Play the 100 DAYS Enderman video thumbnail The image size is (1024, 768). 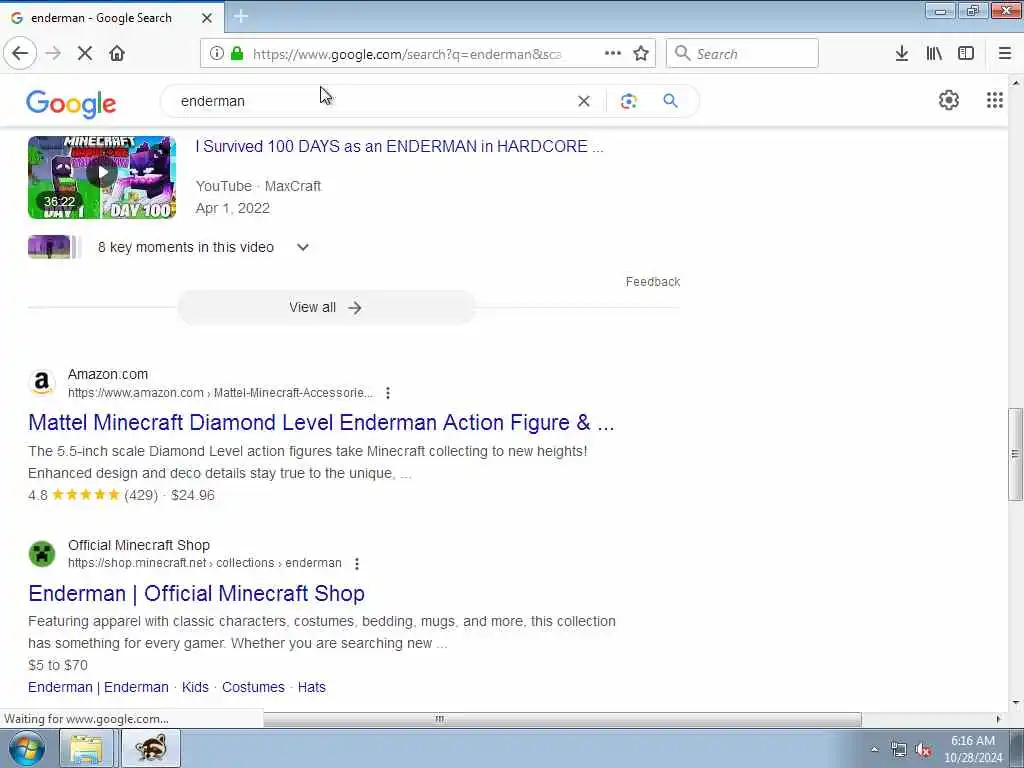[102, 177]
